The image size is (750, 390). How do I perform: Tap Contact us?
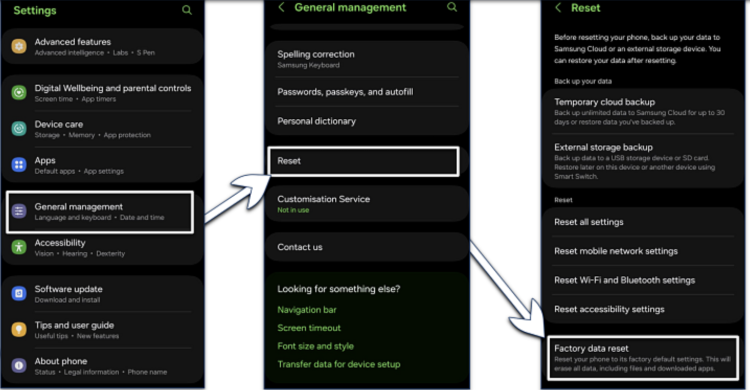coord(367,247)
